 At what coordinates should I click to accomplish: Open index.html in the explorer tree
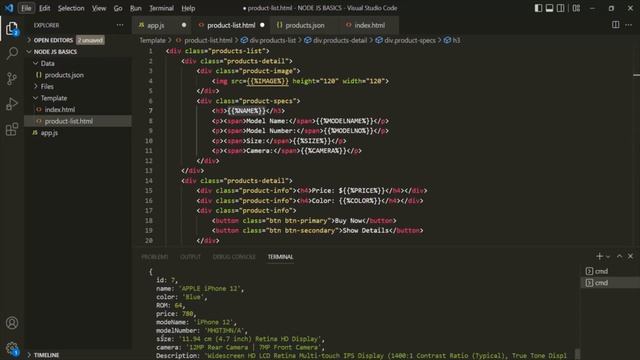60,109
